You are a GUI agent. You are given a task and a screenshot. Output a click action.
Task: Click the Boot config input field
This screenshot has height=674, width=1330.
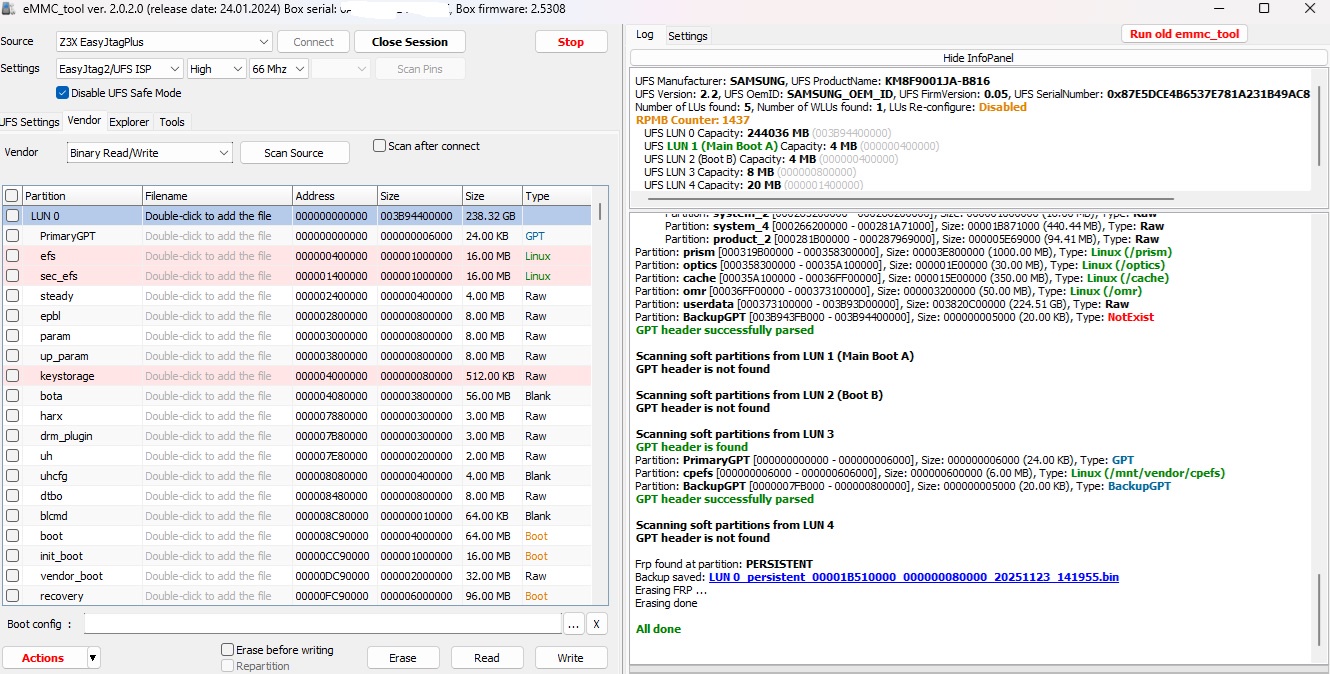(322, 624)
